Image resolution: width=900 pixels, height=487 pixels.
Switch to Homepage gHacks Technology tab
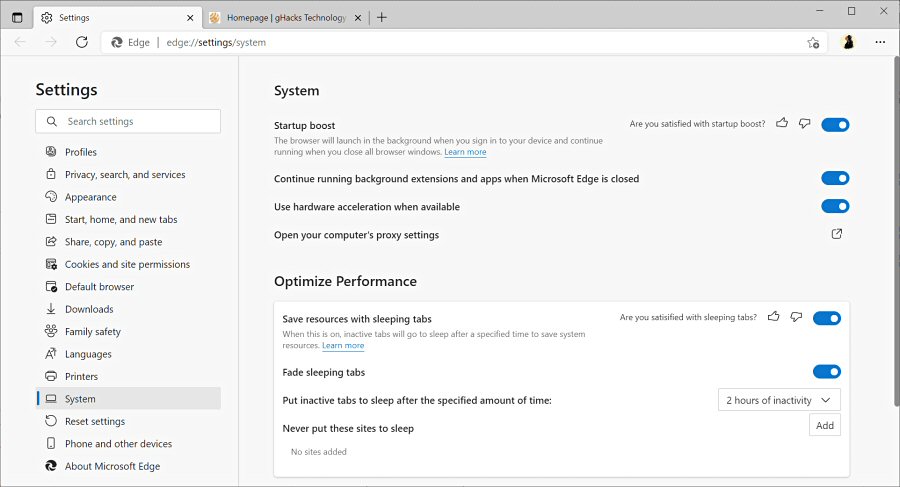click(285, 18)
